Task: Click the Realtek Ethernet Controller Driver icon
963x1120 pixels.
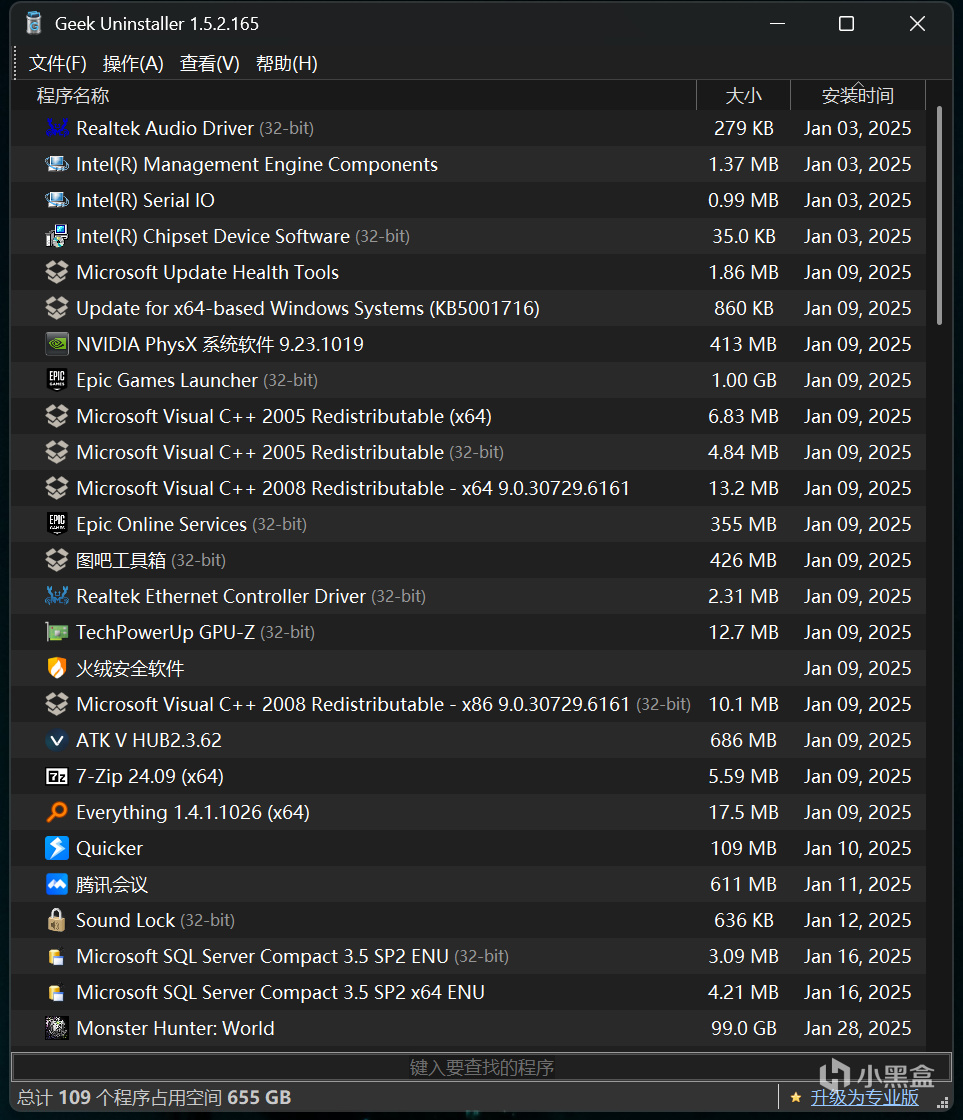Action: 57,596
